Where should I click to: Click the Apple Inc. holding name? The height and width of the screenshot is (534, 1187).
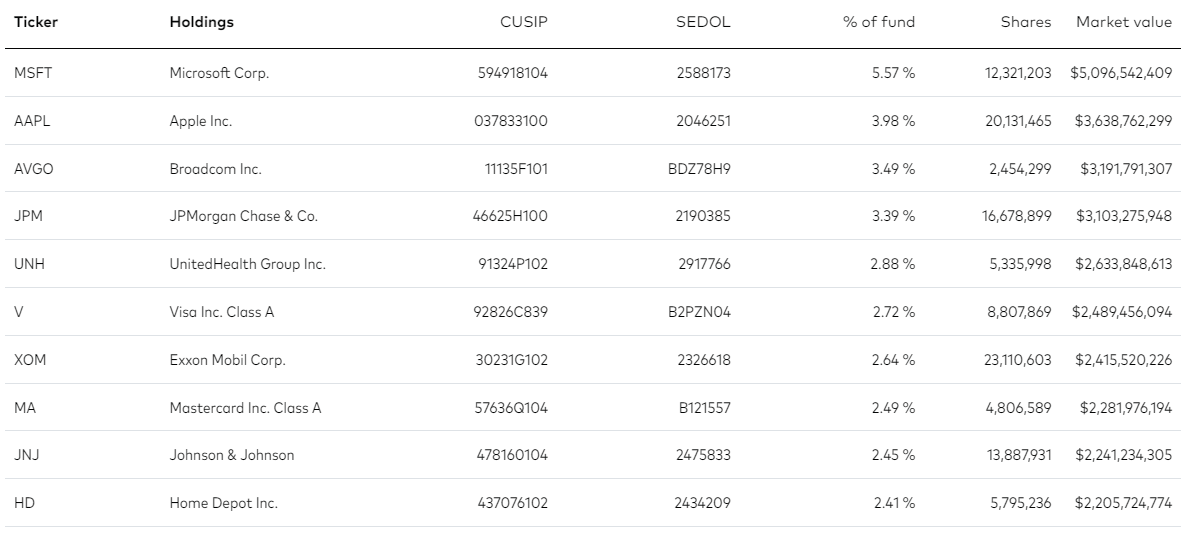[x=201, y=121]
